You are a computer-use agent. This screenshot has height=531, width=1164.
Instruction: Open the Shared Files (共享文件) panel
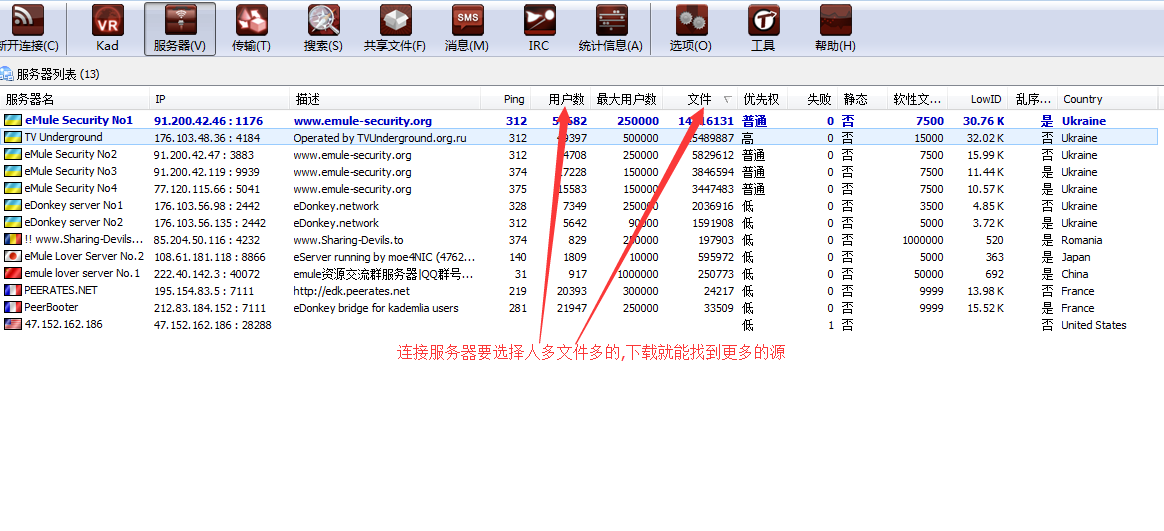(x=395, y=29)
